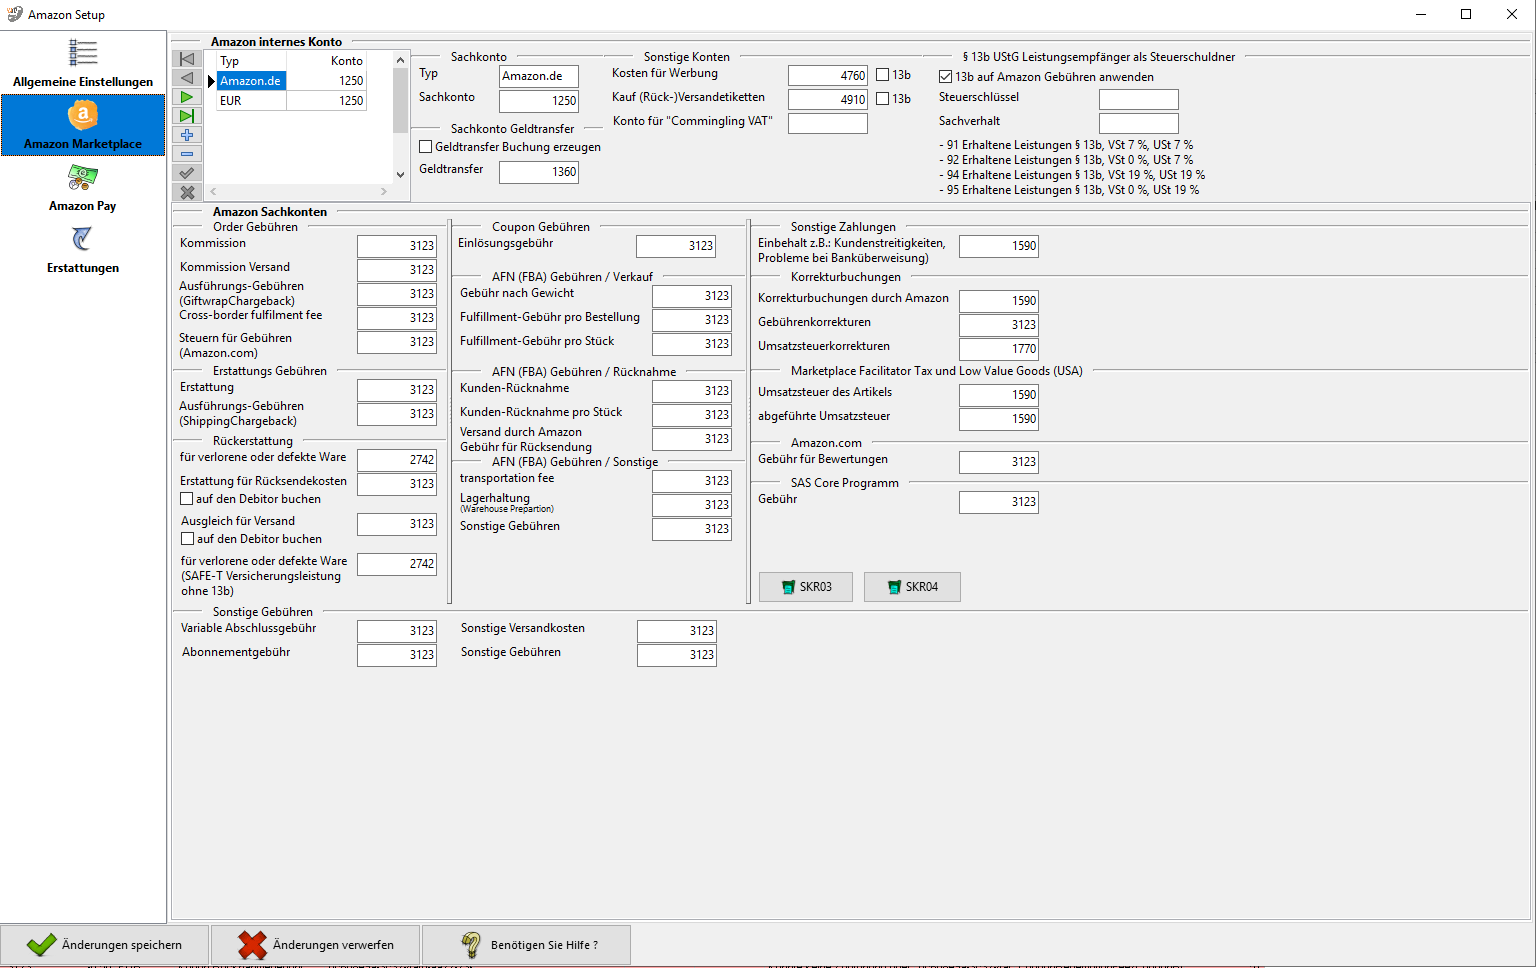The image size is (1536, 968).
Task: Click account grid scroll-left arrow
Action: pos(213,191)
